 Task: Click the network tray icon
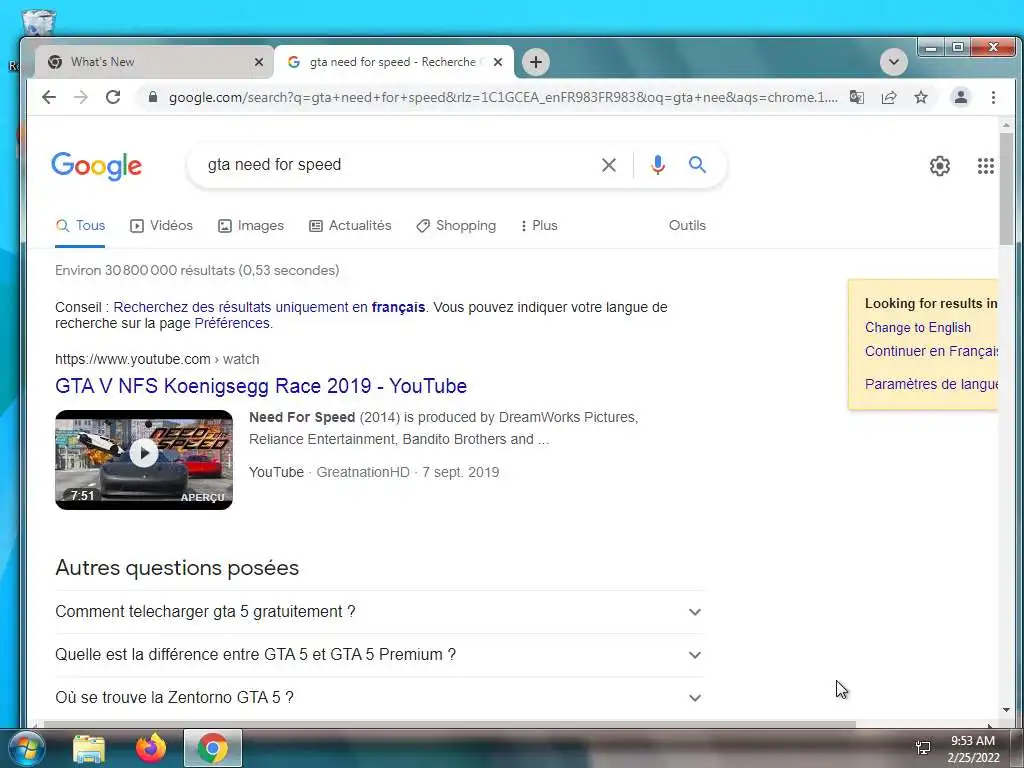pos(923,748)
